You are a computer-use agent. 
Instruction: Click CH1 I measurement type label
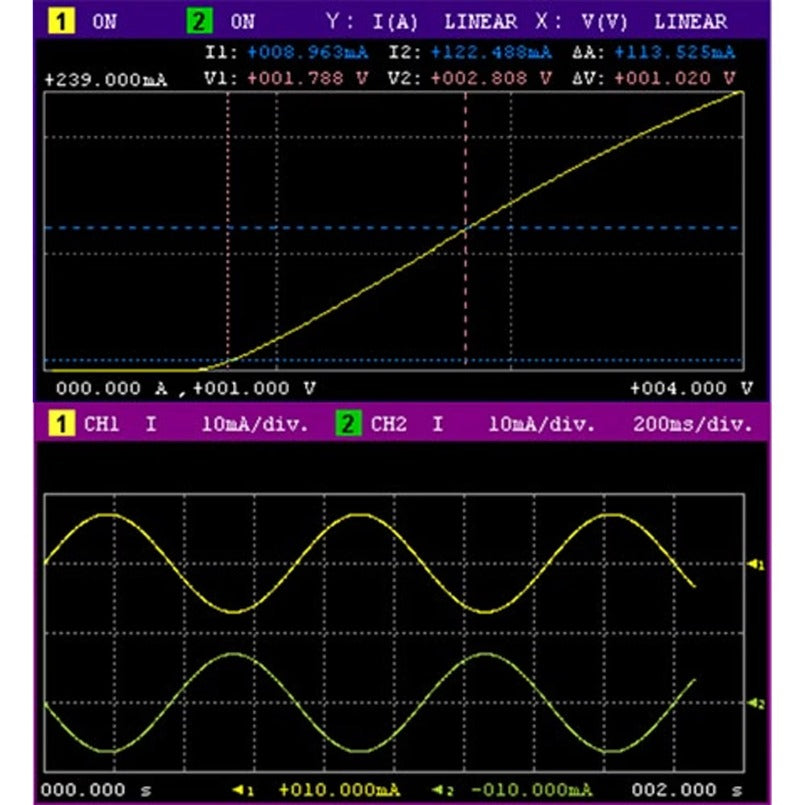click(x=151, y=424)
